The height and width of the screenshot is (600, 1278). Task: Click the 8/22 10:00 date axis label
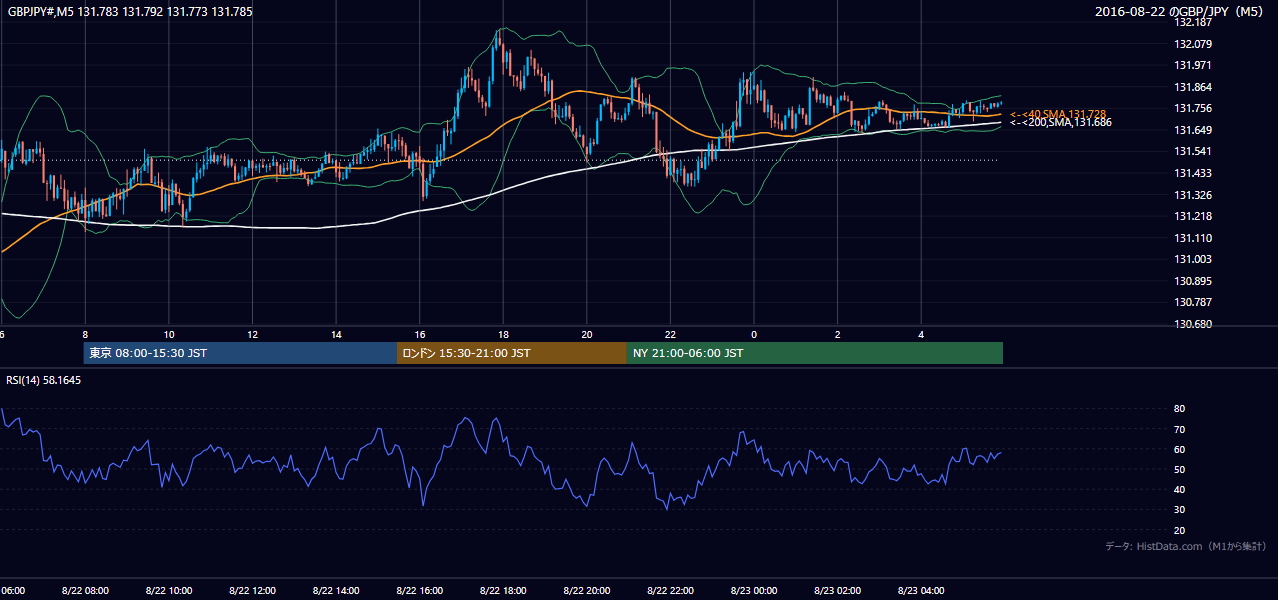click(169, 591)
